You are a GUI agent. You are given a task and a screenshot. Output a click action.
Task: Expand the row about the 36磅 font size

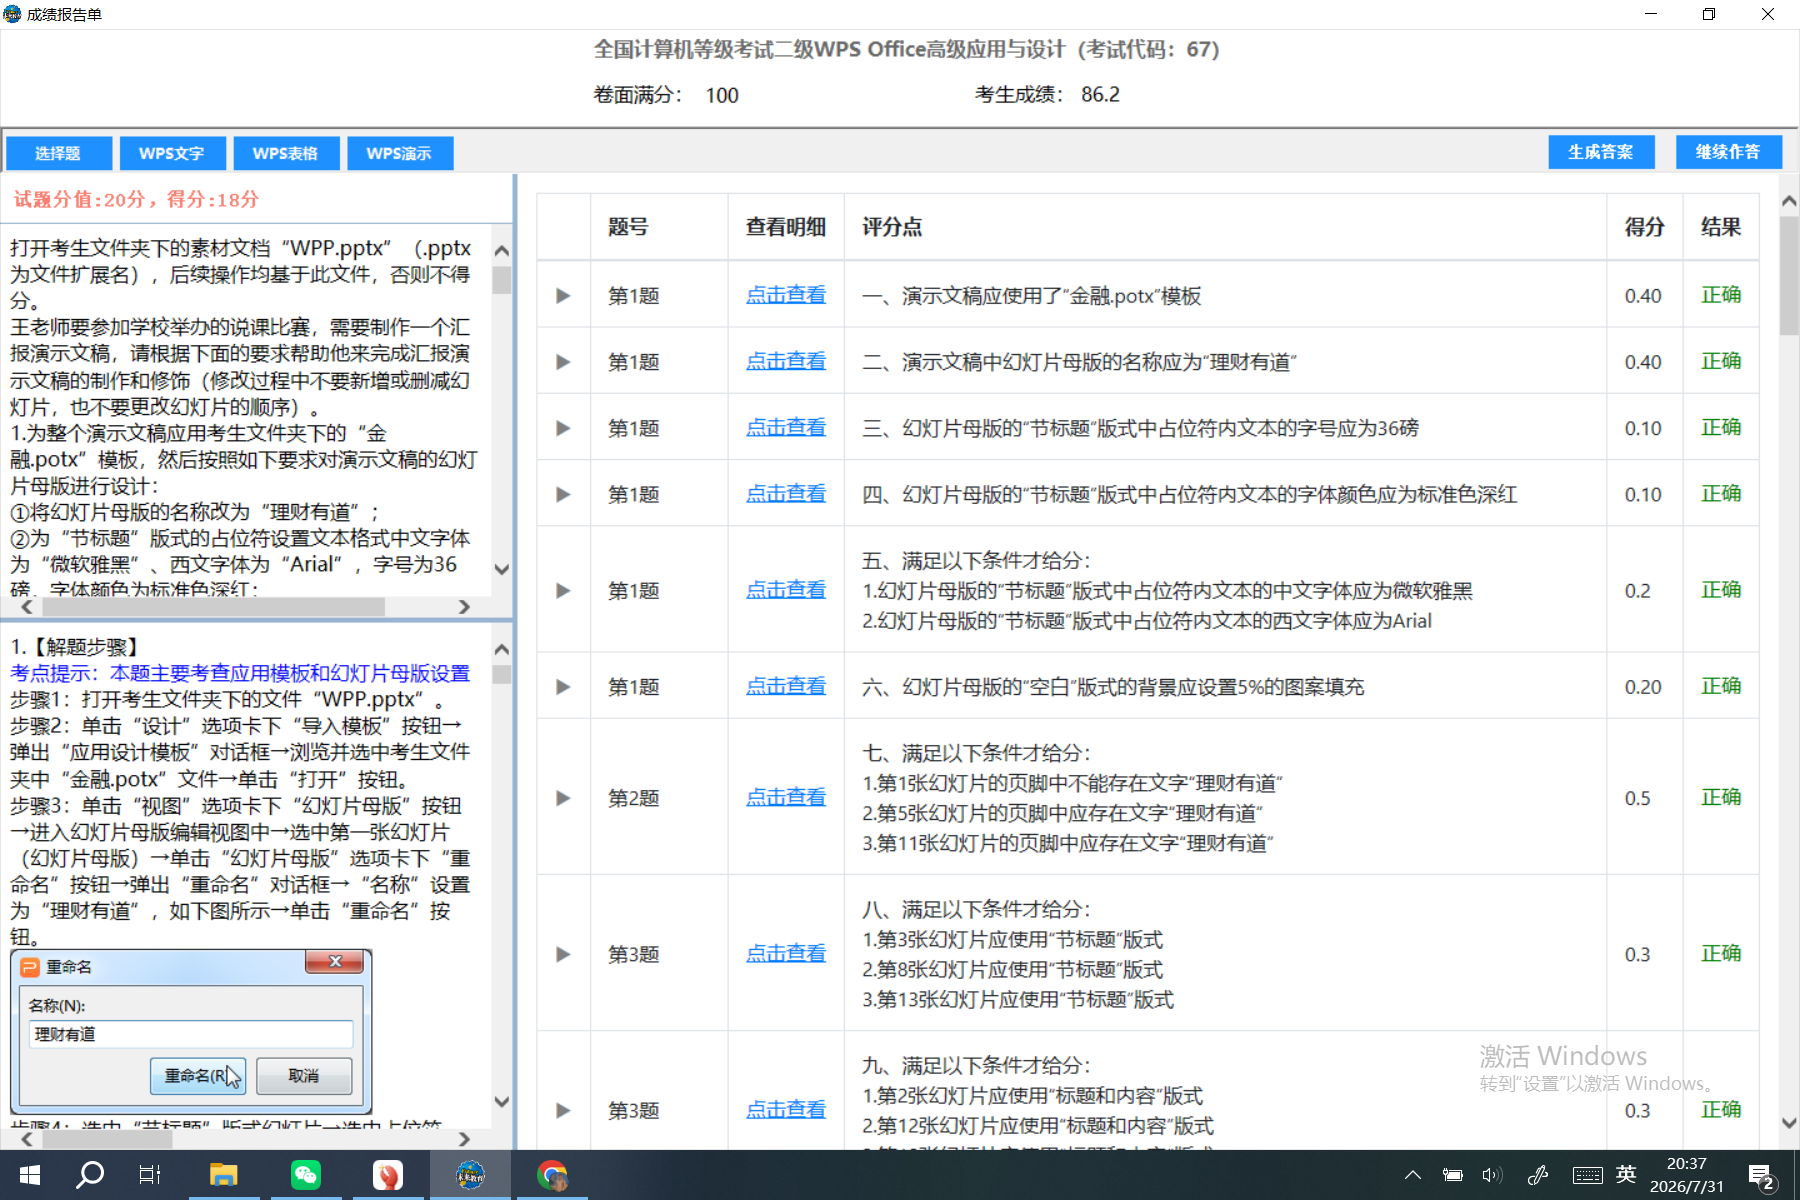coord(563,428)
